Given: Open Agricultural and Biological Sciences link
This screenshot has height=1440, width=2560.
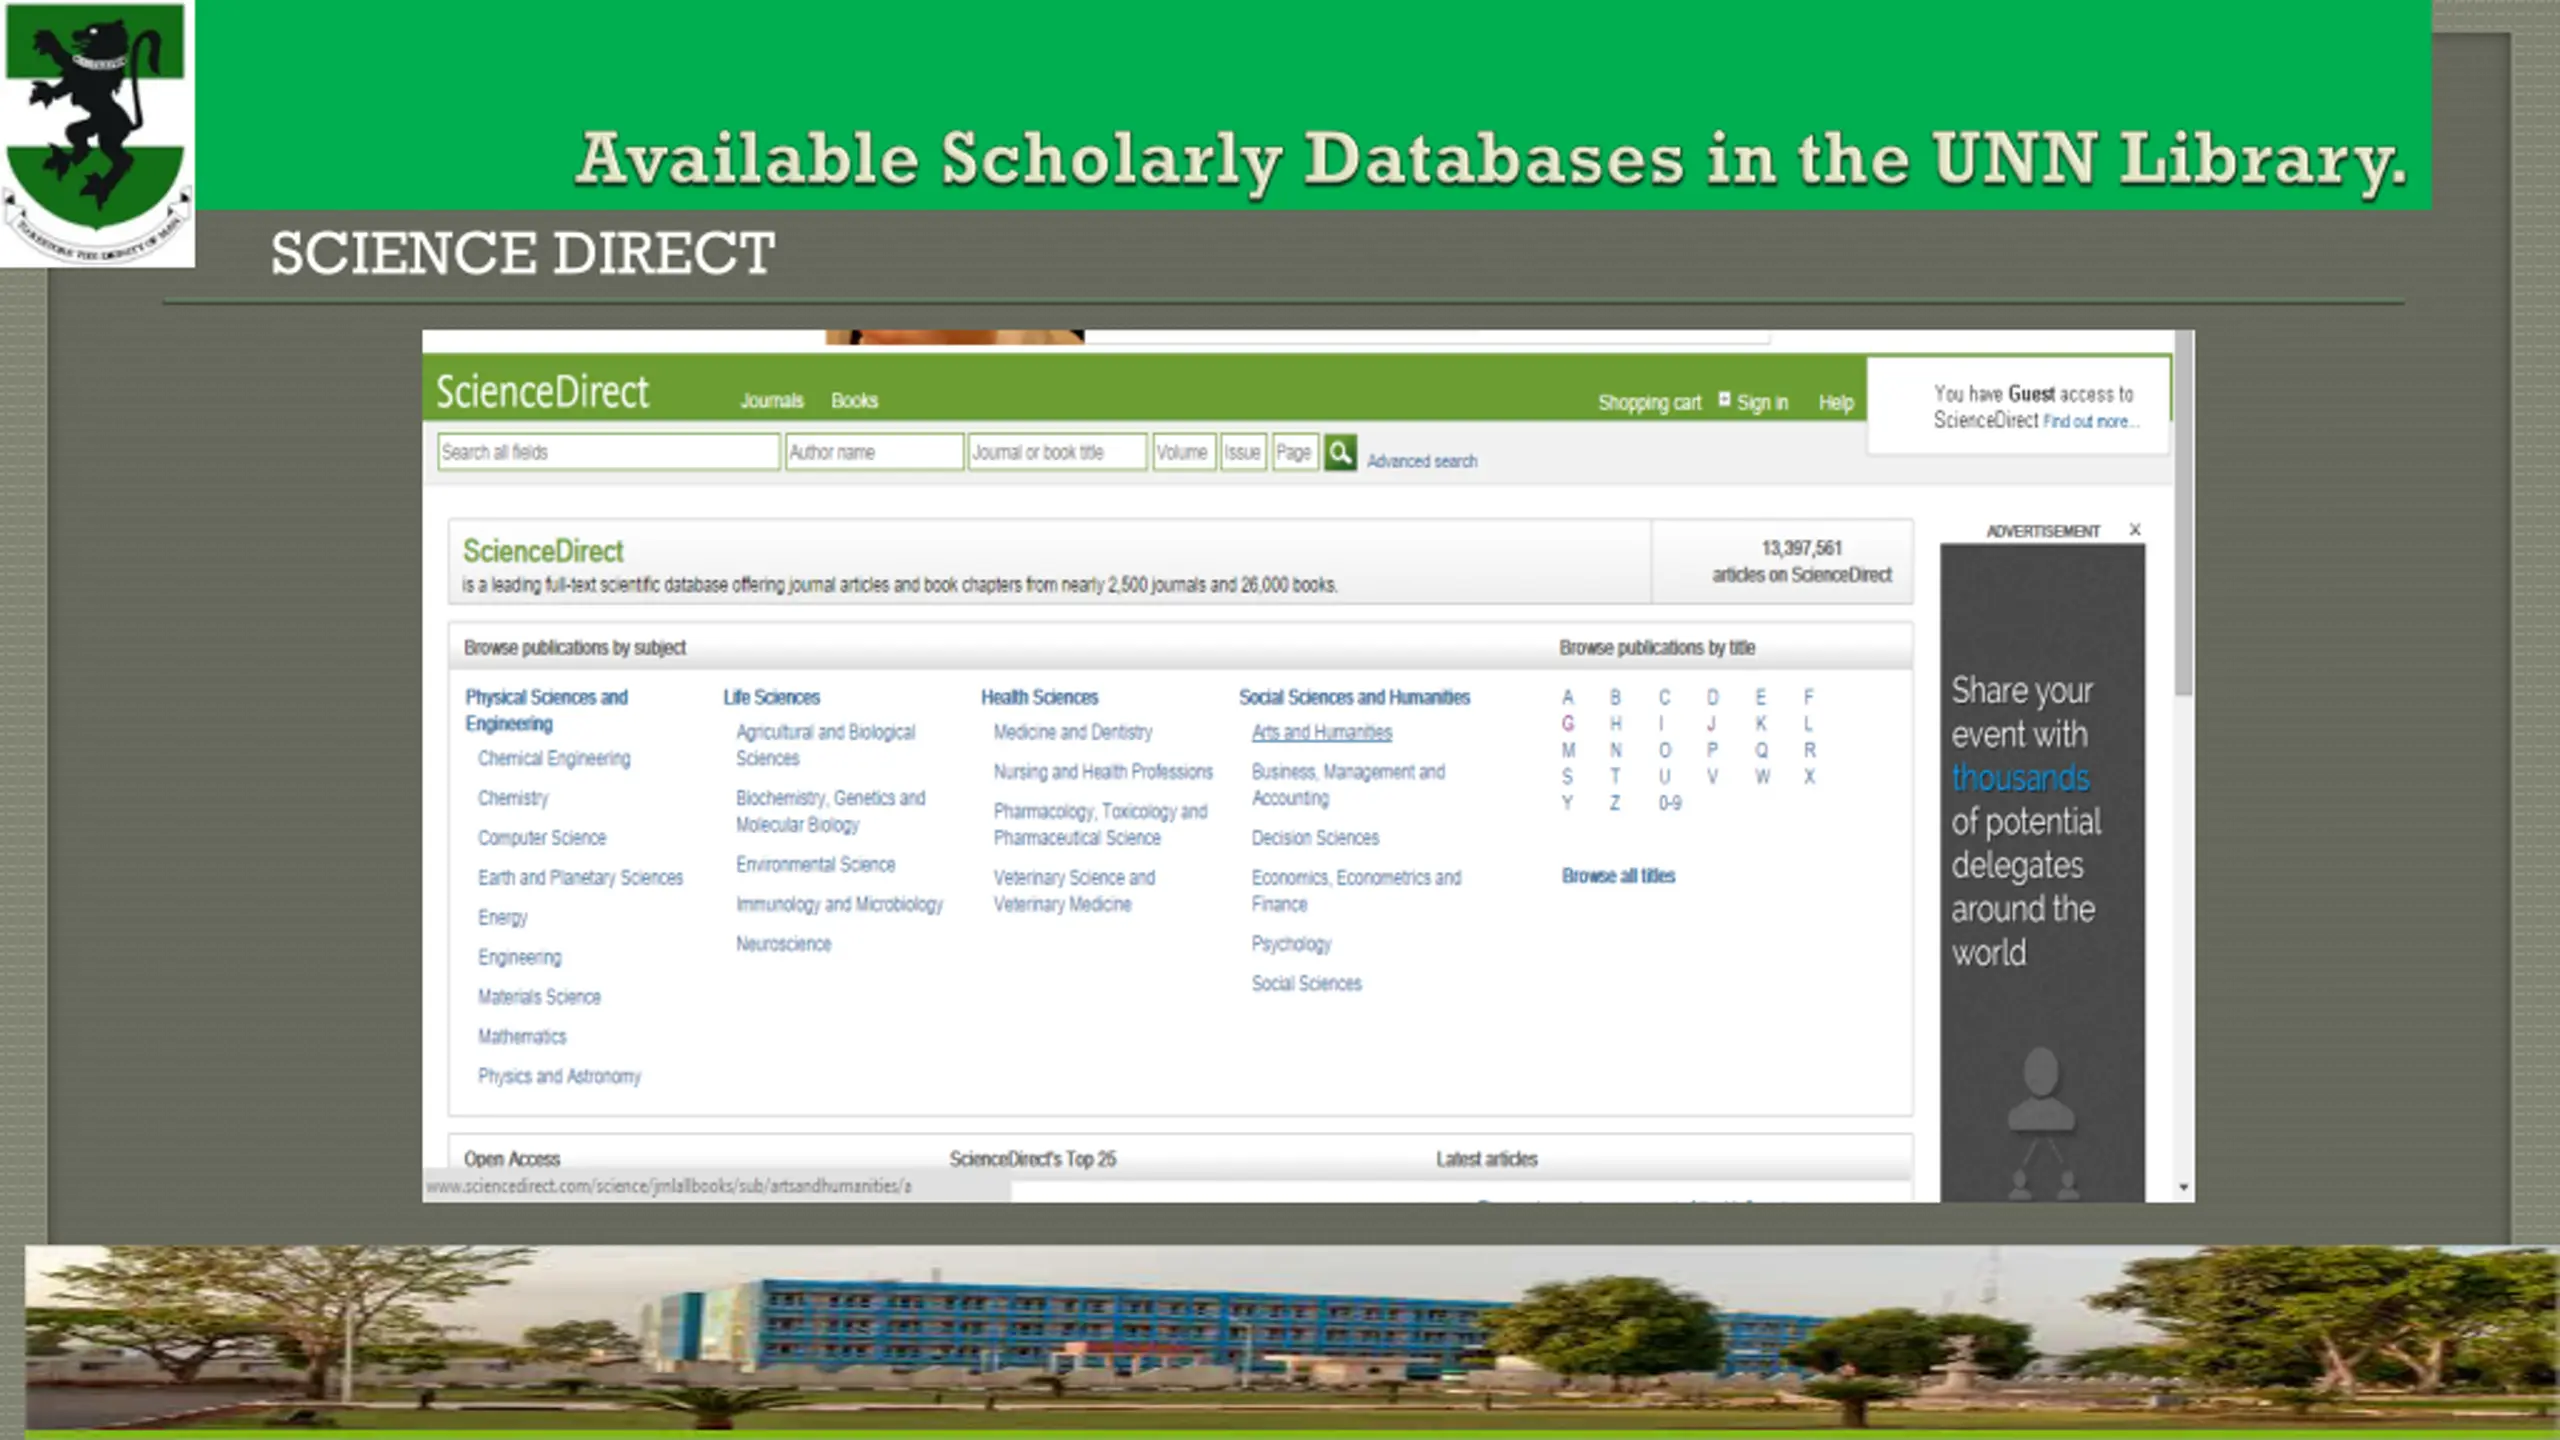Looking at the screenshot, I should click(x=826, y=745).
